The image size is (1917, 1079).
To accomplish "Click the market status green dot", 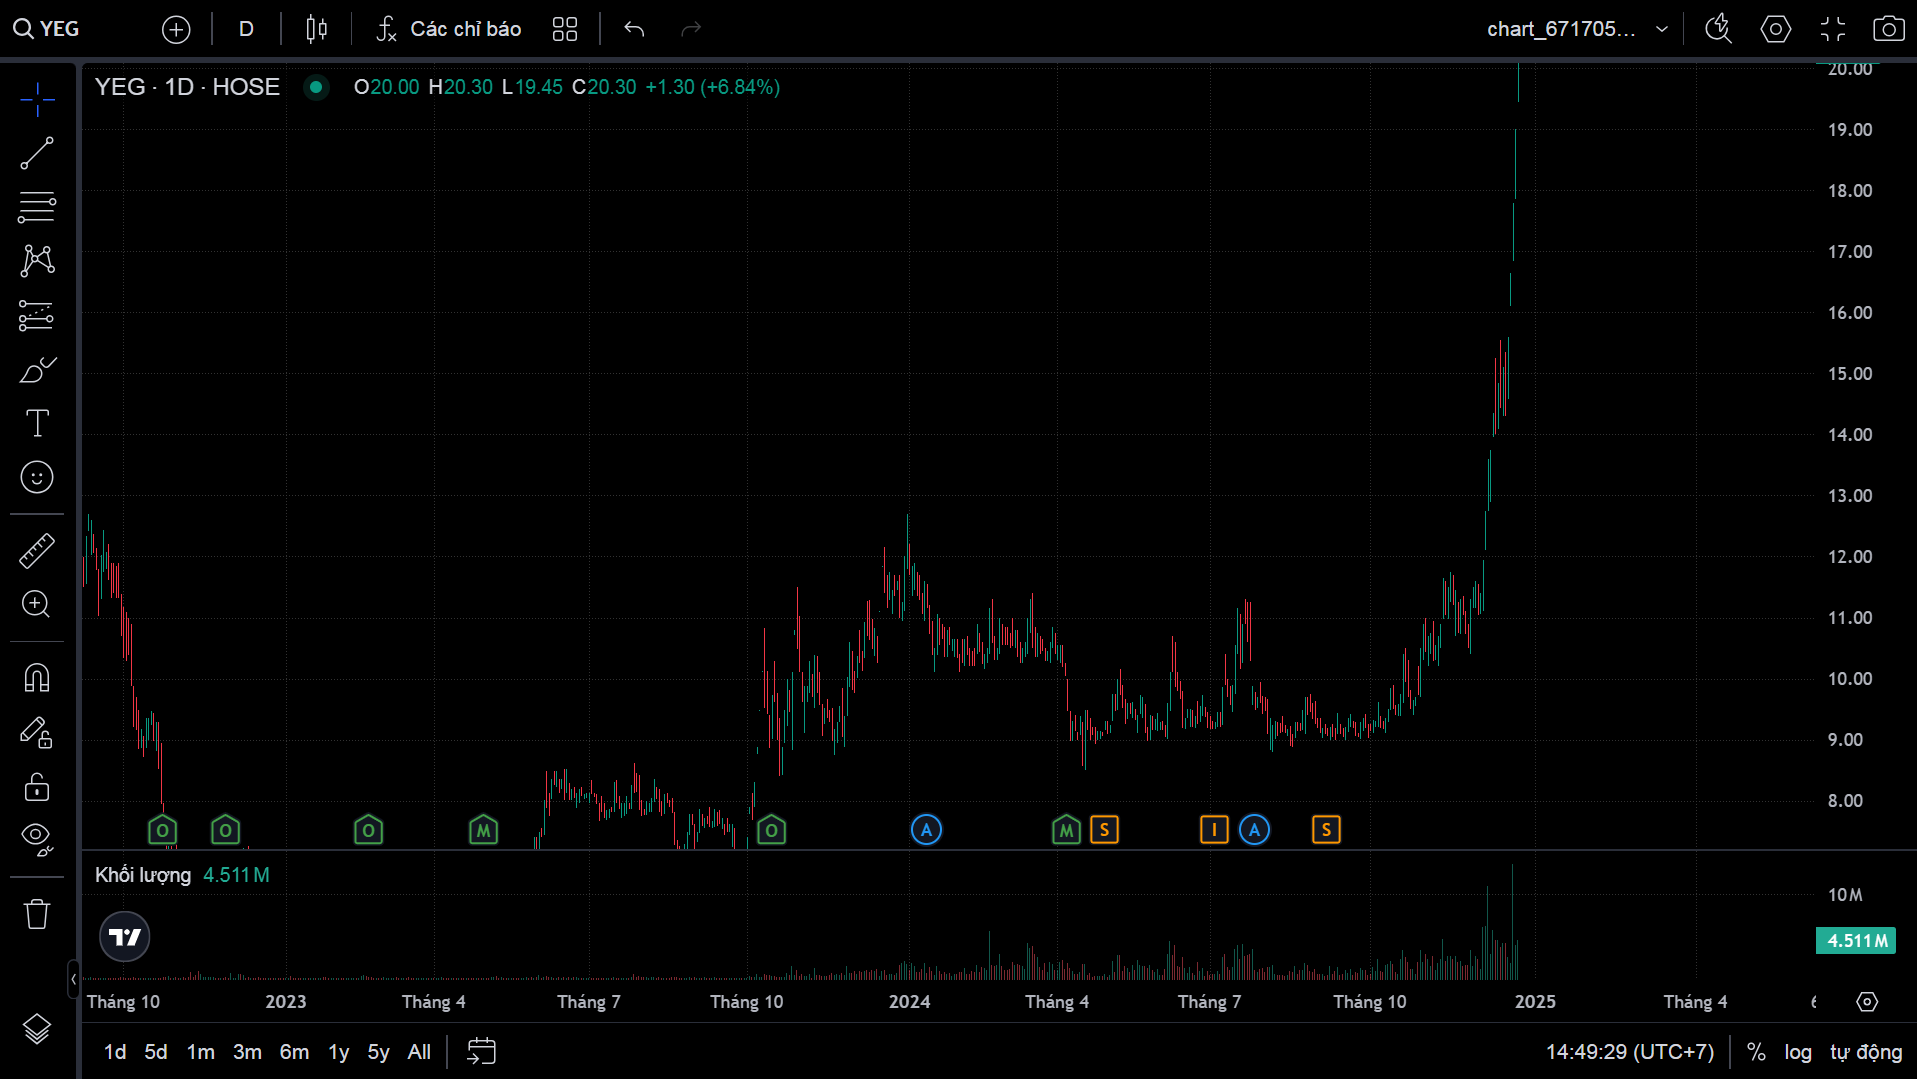I will pos(316,87).
